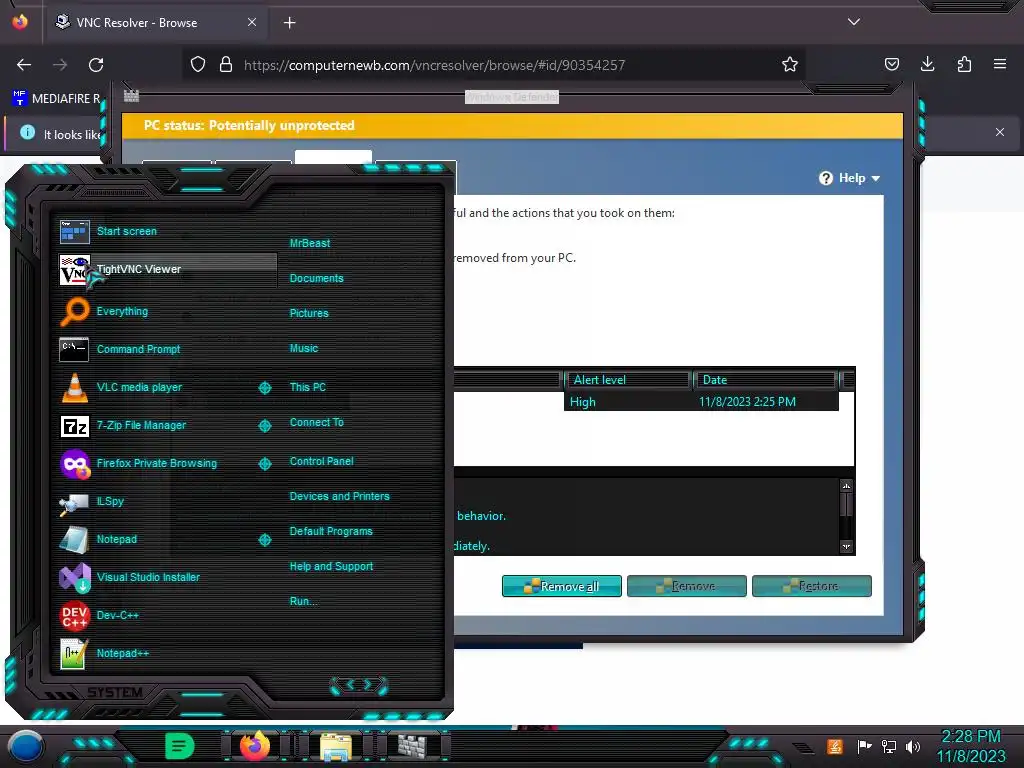This screenshot has width=1024, height=768.
Task: Click the Java tray icon
Action: click(835, 746)
